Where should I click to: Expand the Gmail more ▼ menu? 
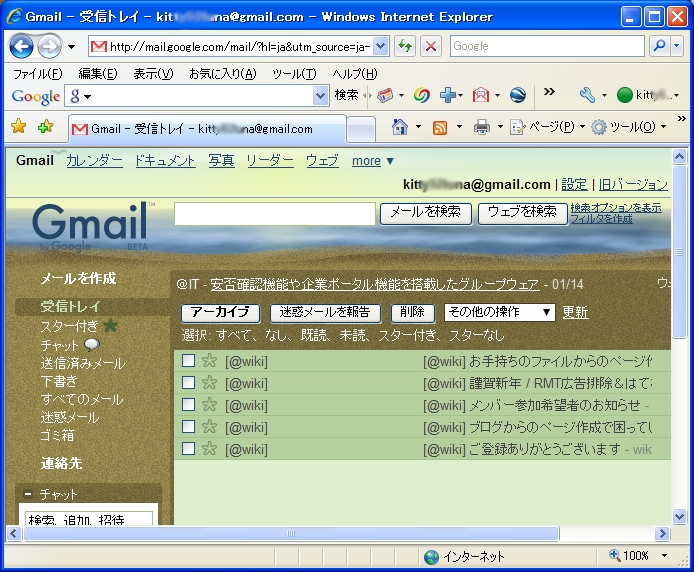pos(373,161)
